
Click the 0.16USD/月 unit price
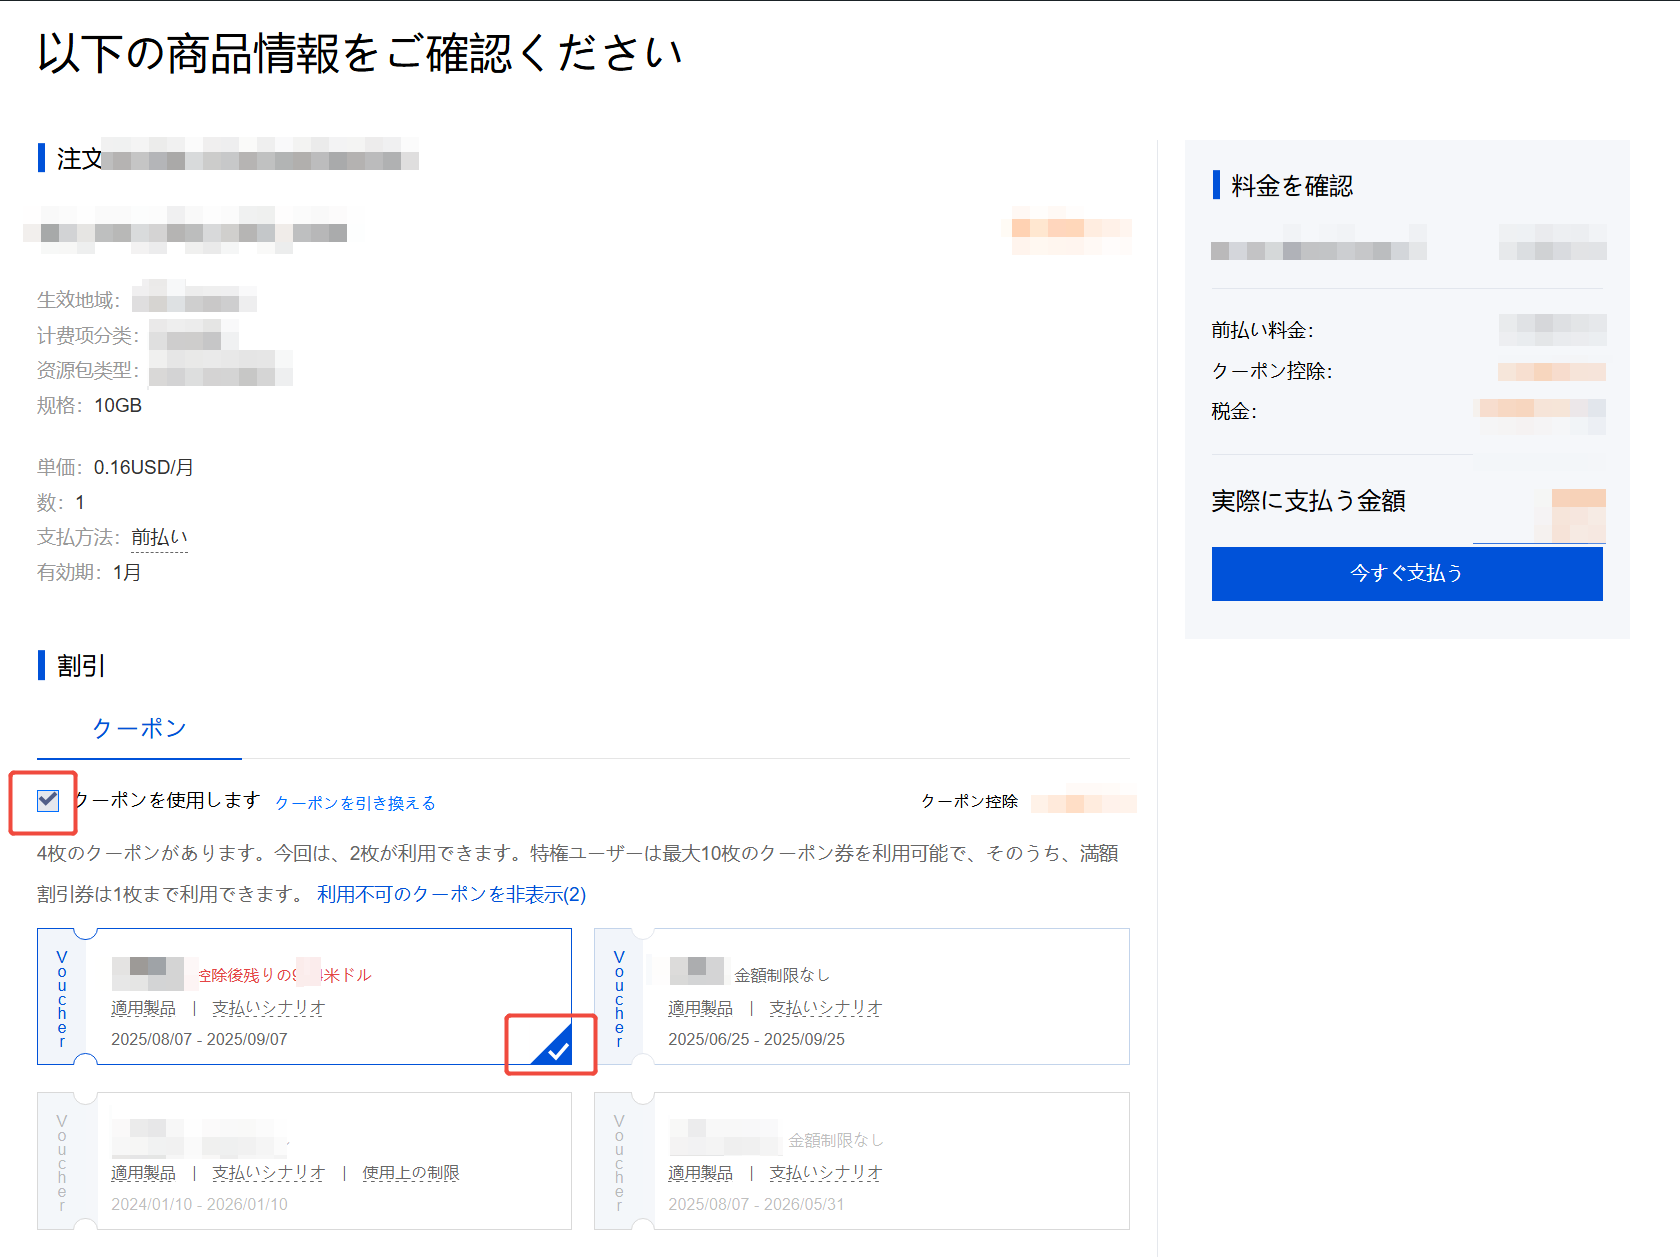(144, 468)
